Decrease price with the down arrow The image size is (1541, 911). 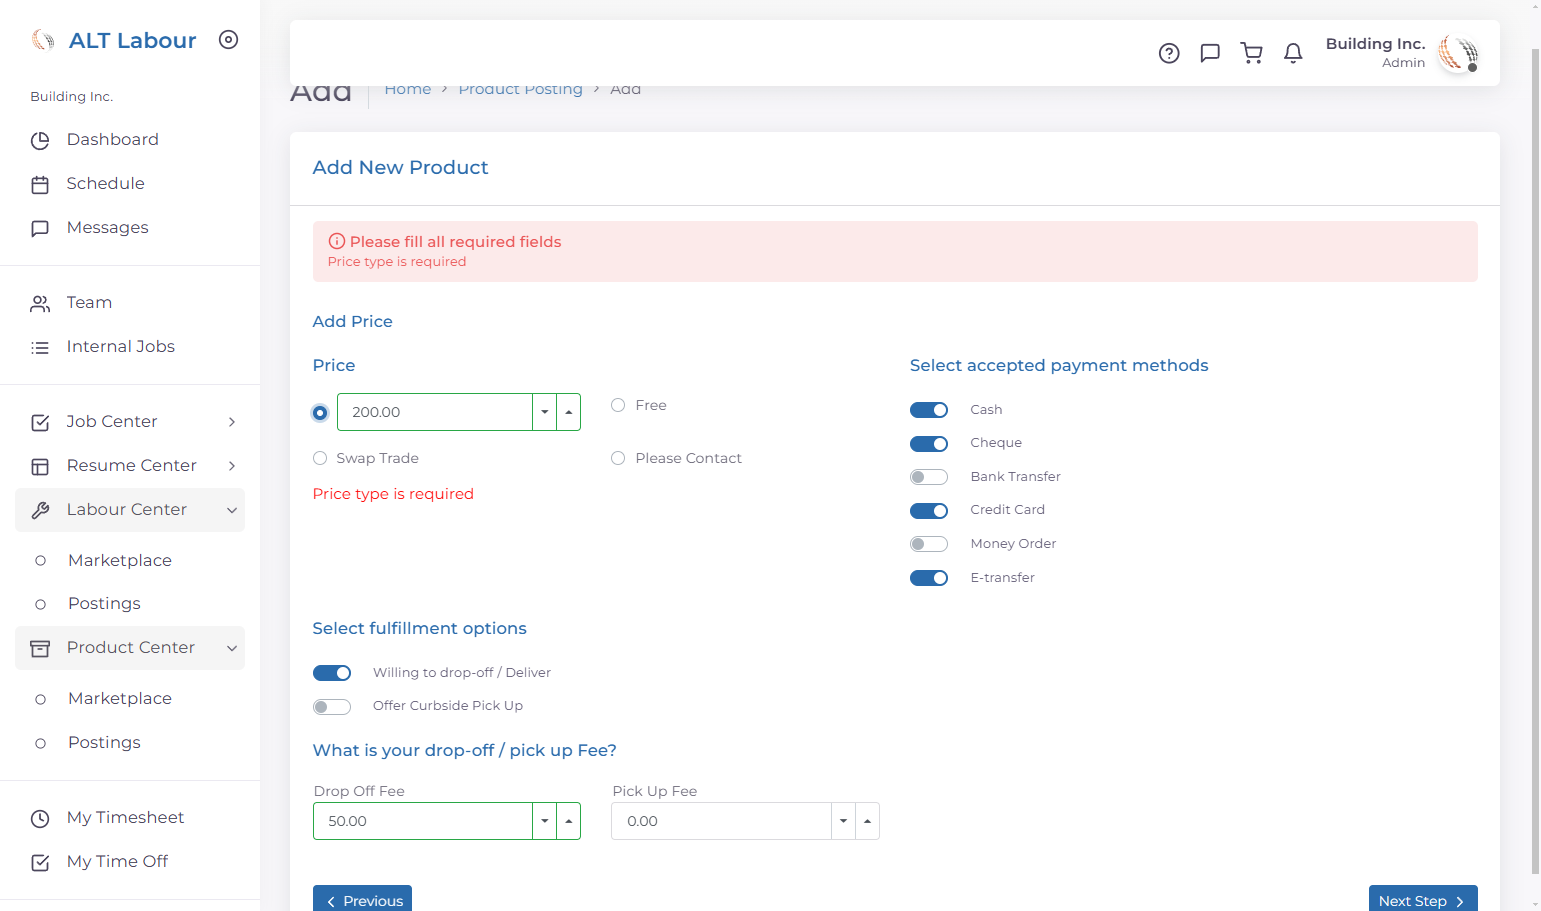click(545, 412)
